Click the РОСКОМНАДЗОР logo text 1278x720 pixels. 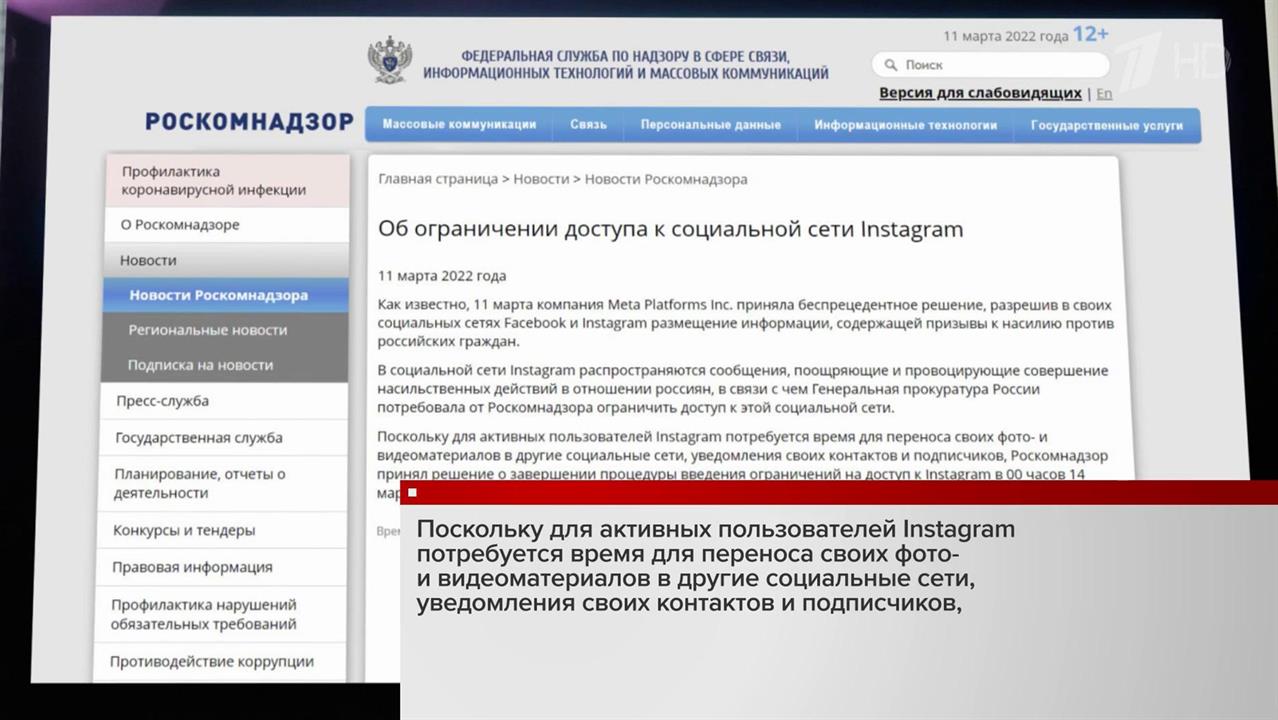(249, 122)
